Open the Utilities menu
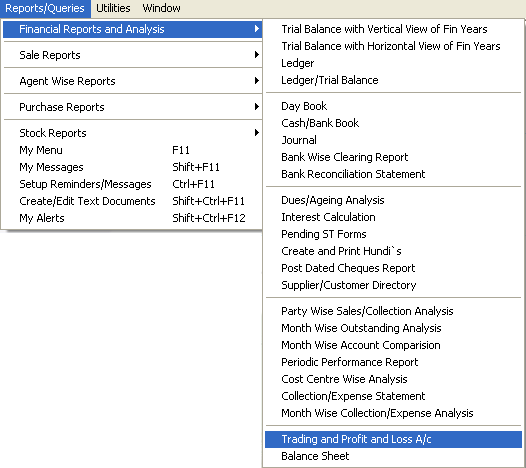526x468 pixels. click(x=113, y=8)
